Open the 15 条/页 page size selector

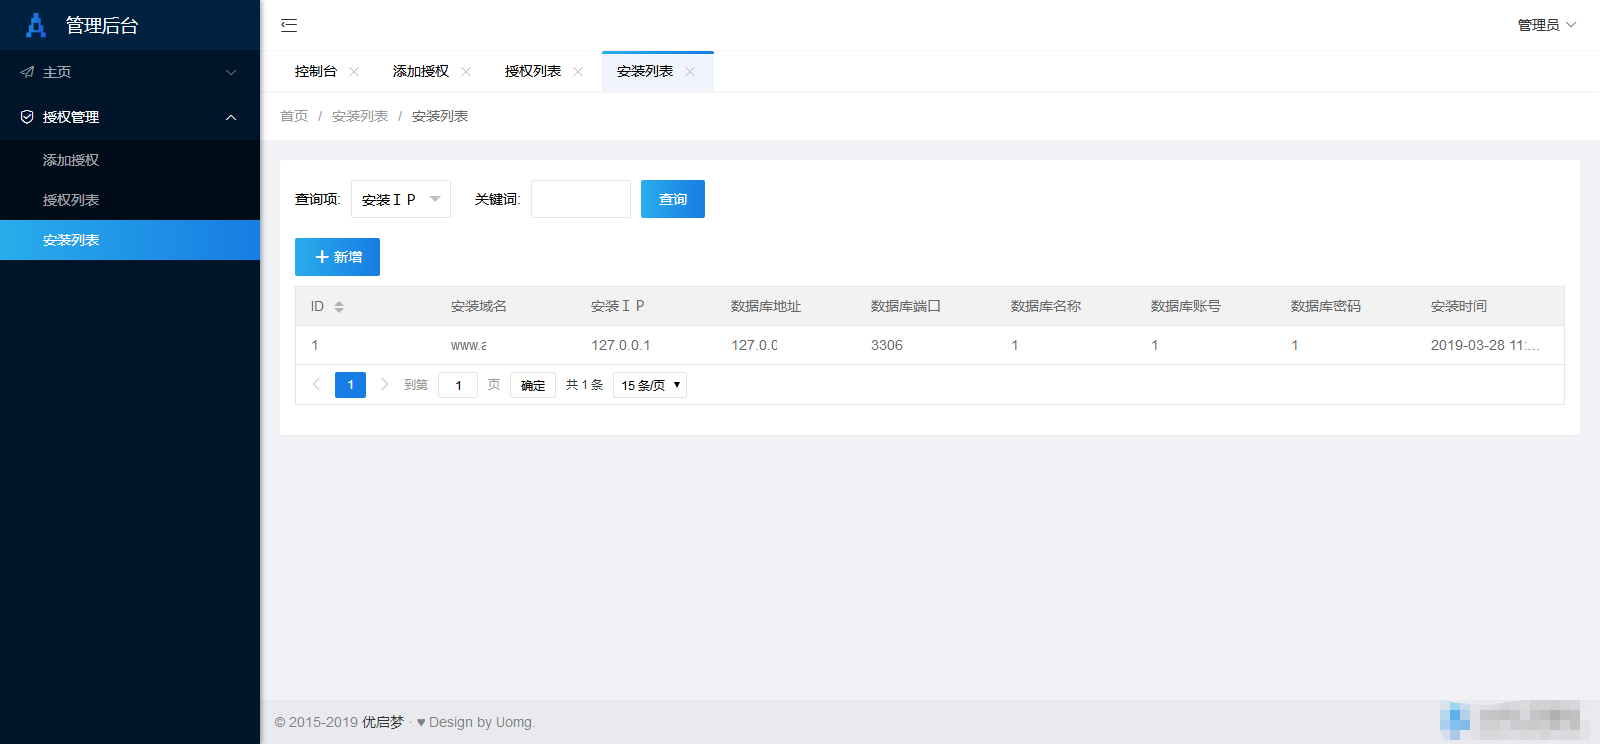pos(650,385)
